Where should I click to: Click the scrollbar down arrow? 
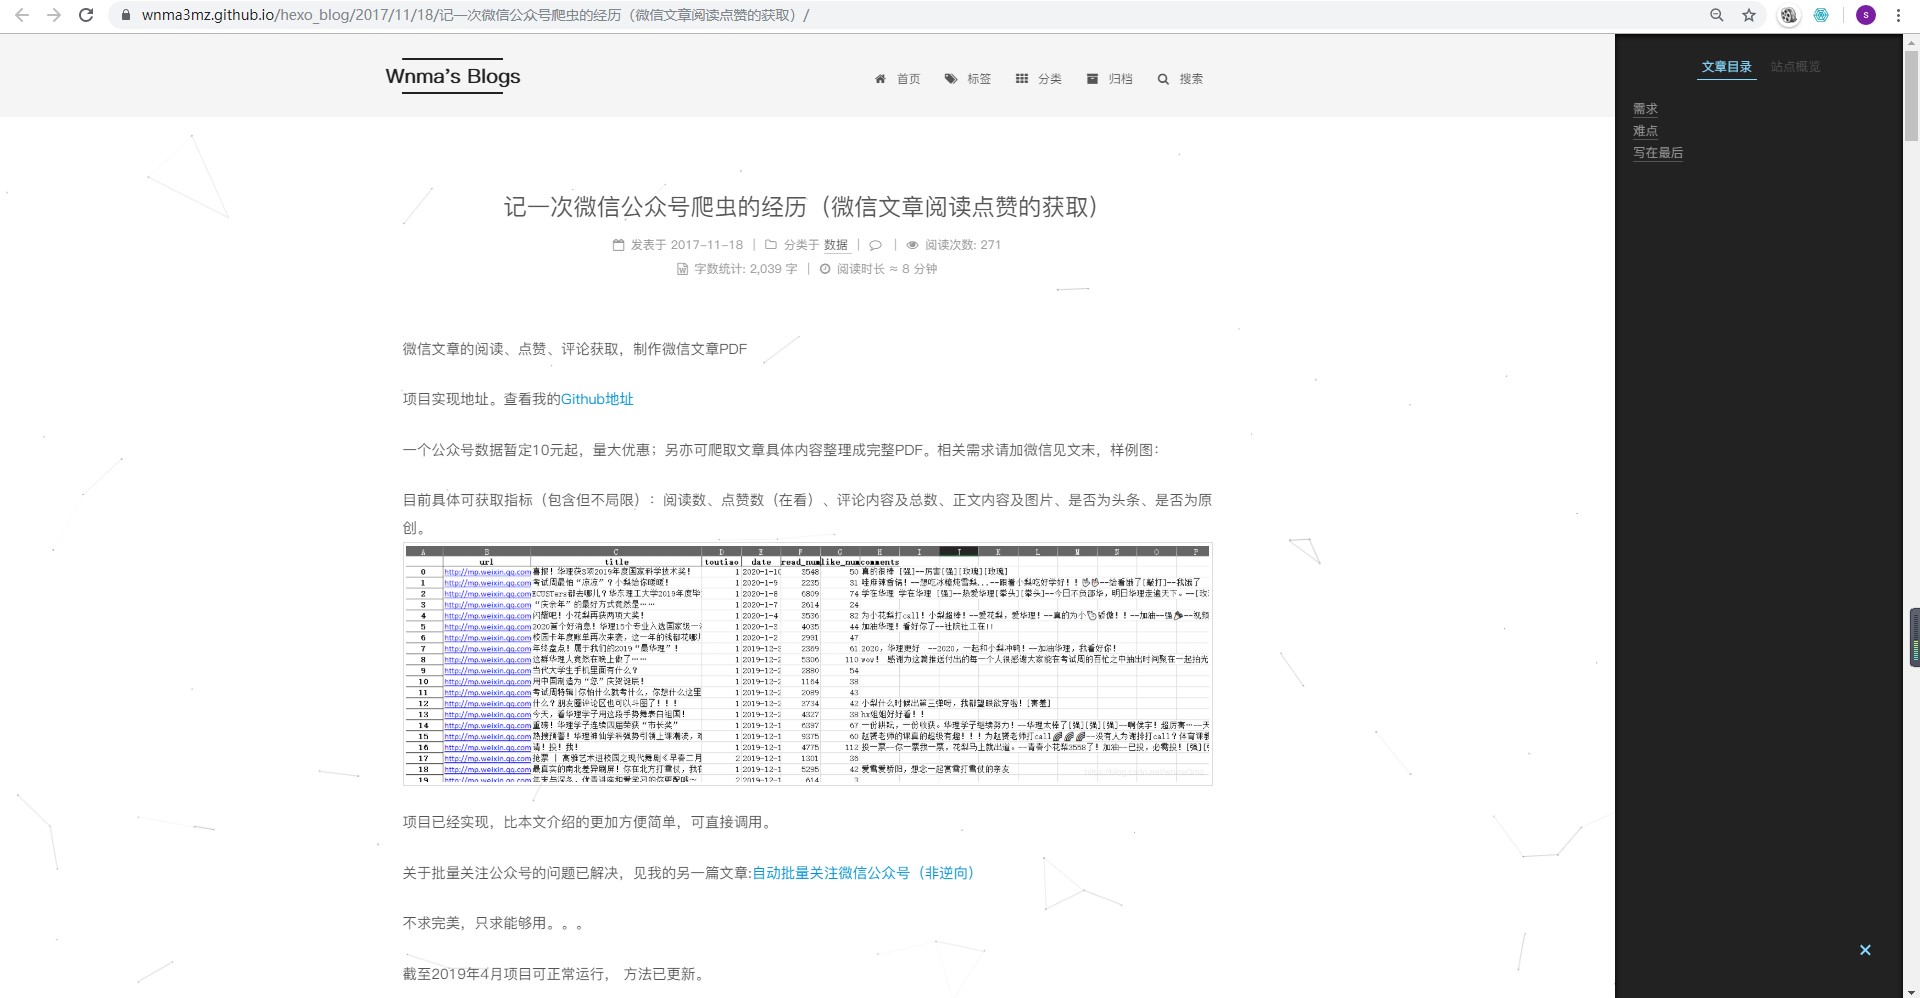click(x=1911, y=991)
